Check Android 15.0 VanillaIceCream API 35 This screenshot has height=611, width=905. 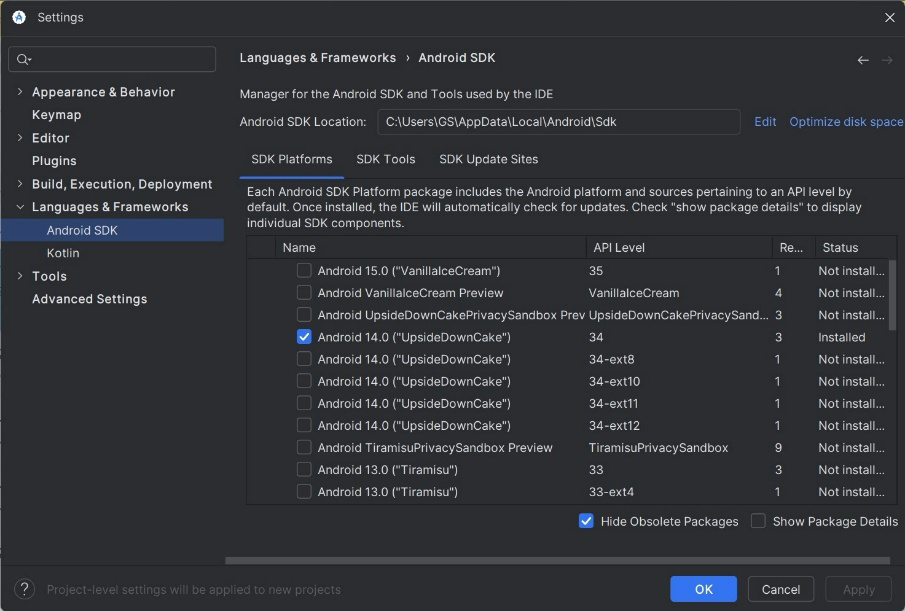pyautogui.click(x=304, y=270)
